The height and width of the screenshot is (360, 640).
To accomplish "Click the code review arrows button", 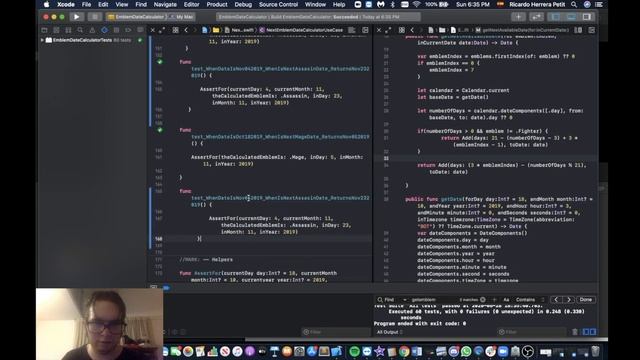I will coord(536,17).
